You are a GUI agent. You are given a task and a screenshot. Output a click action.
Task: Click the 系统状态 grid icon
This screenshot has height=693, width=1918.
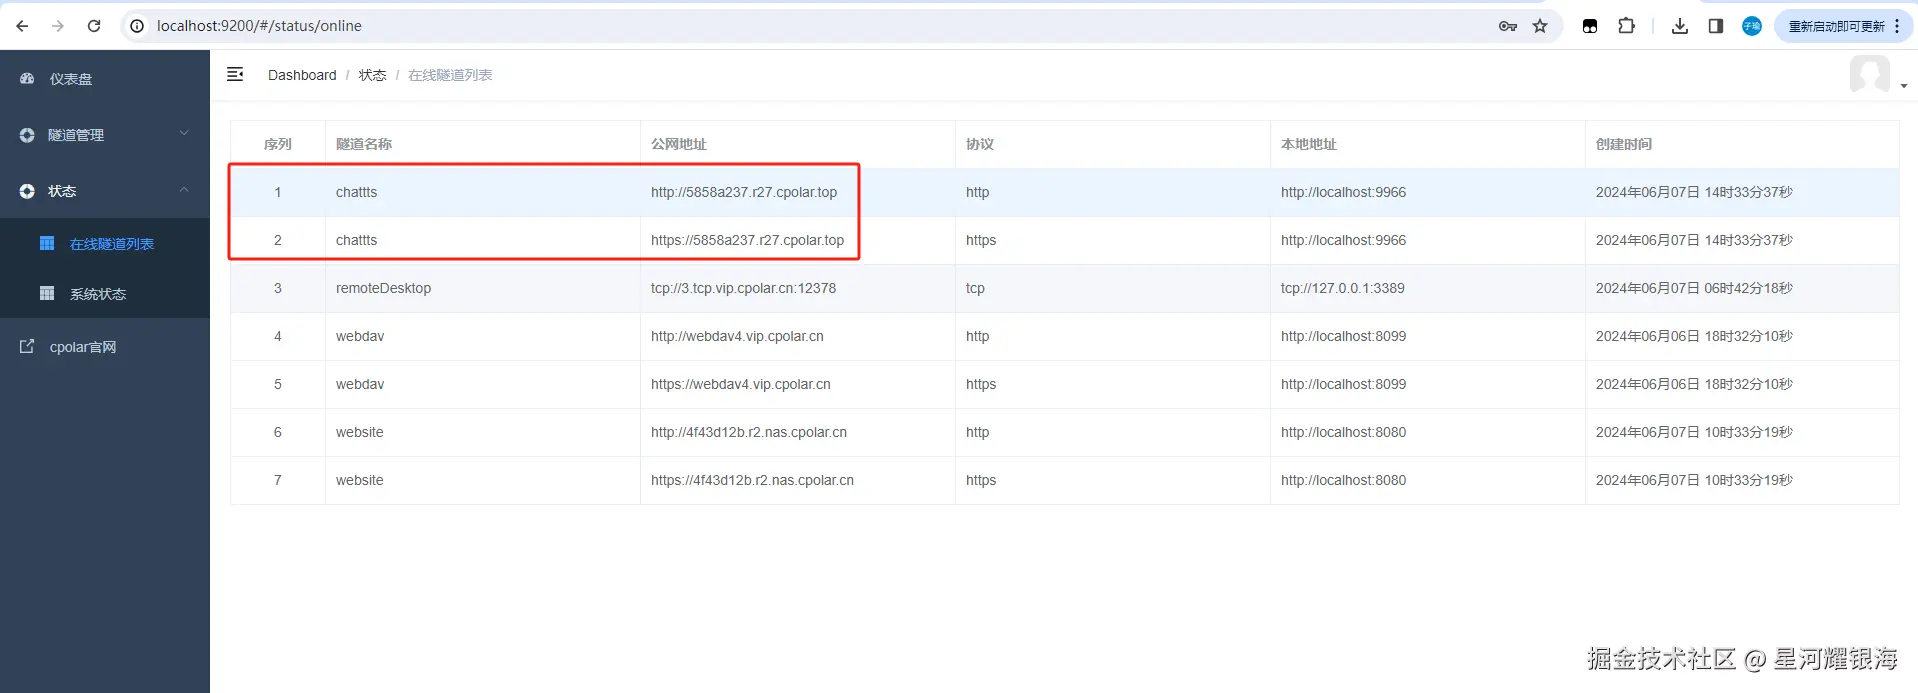pyautogui.click(x=46, y=293)
